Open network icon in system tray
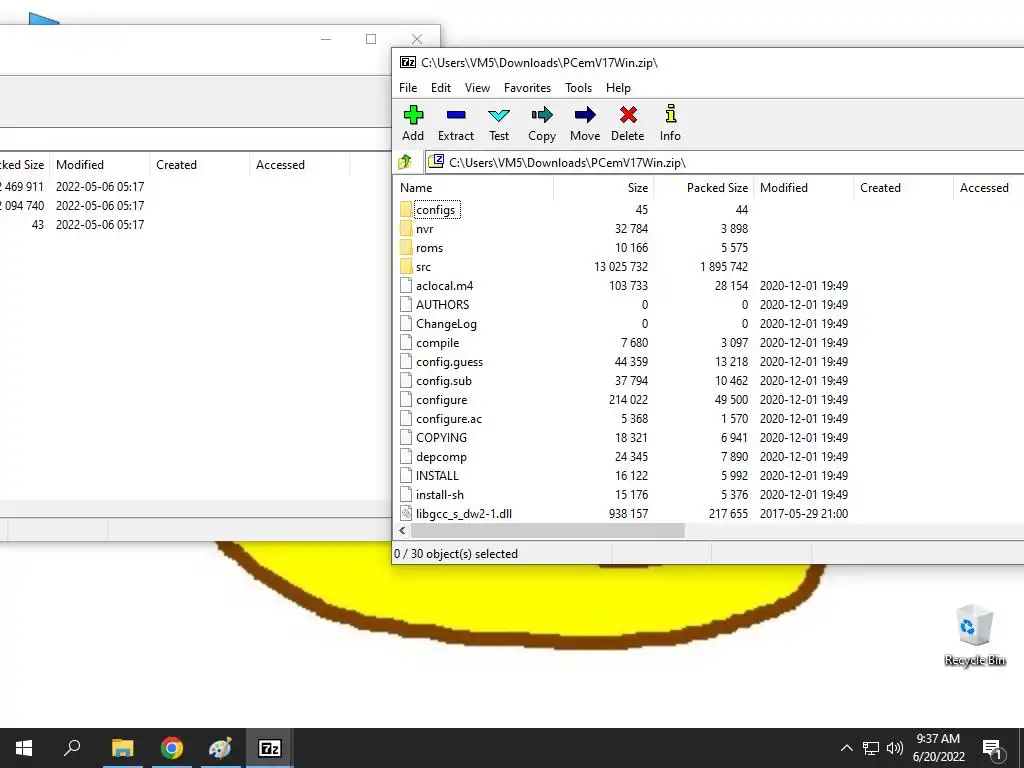 click(871, 748)
